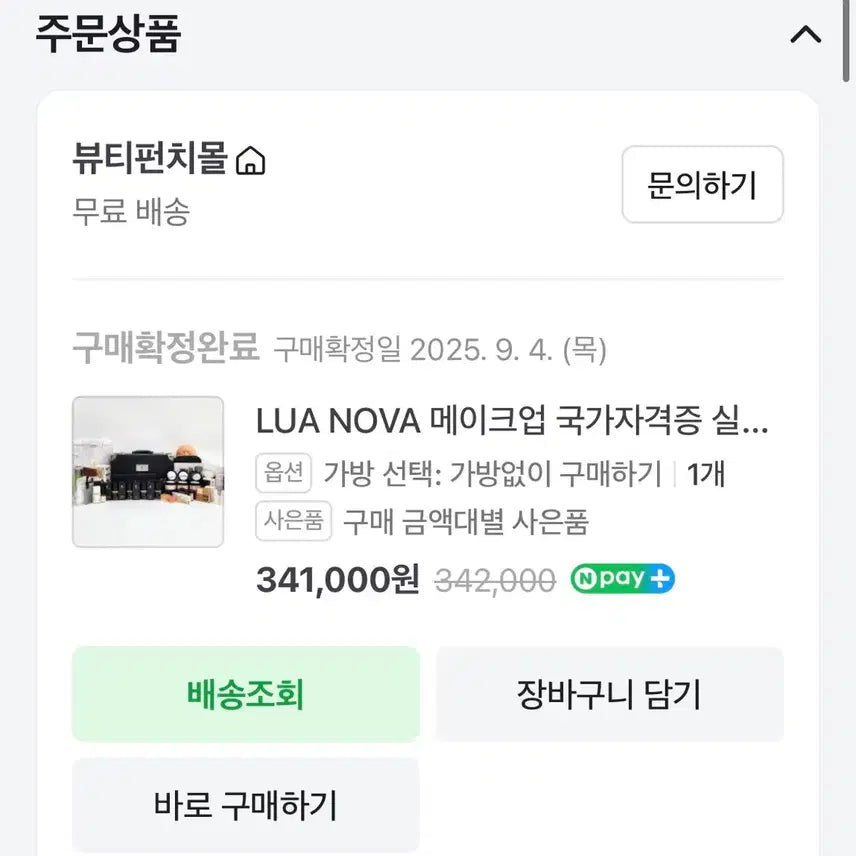Select the 구매확정완료 status text
Image resolution: width=856 pixels, height=856 pixels.
(165, 349)
